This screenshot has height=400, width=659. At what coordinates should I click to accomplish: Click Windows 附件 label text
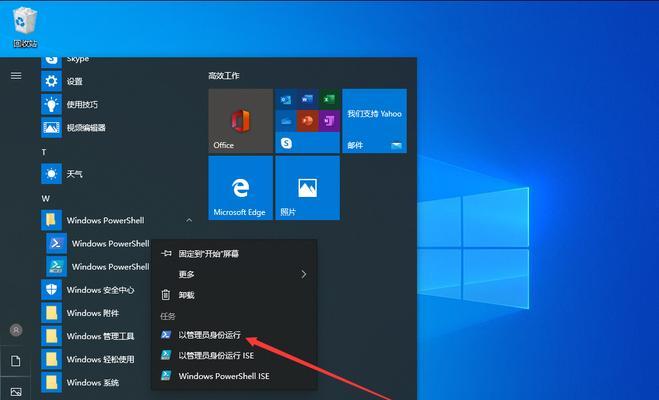pyautogui.click(x=92, y=313)
